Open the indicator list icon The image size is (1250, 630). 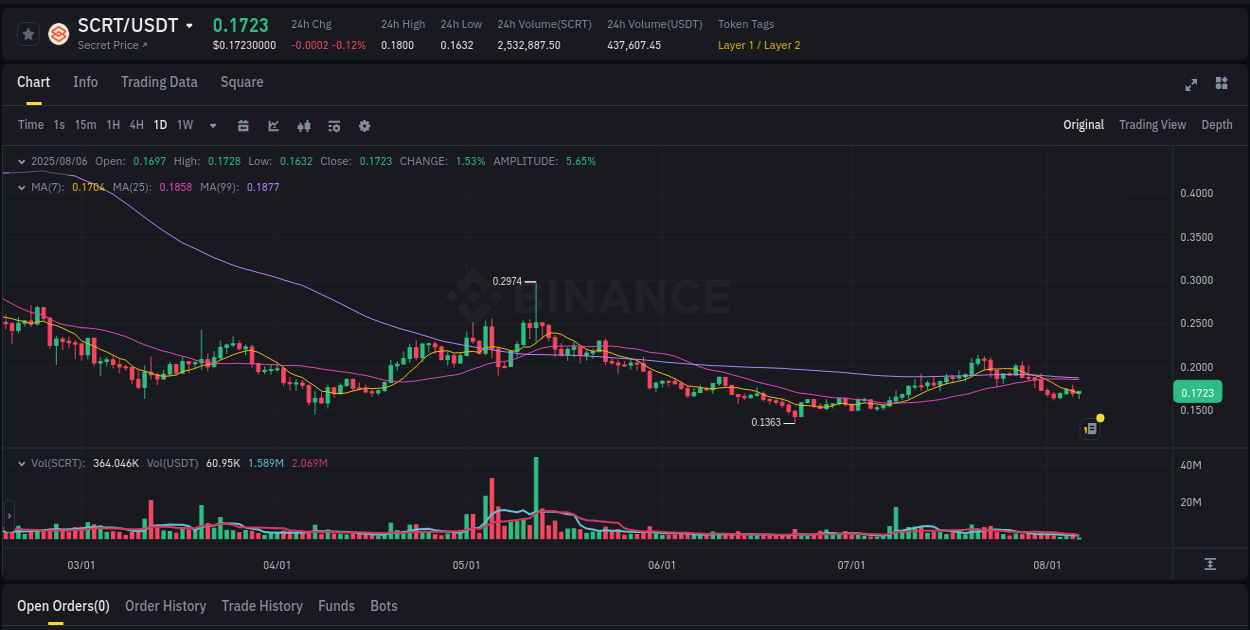pyautogui.click(x=333, y=125)
